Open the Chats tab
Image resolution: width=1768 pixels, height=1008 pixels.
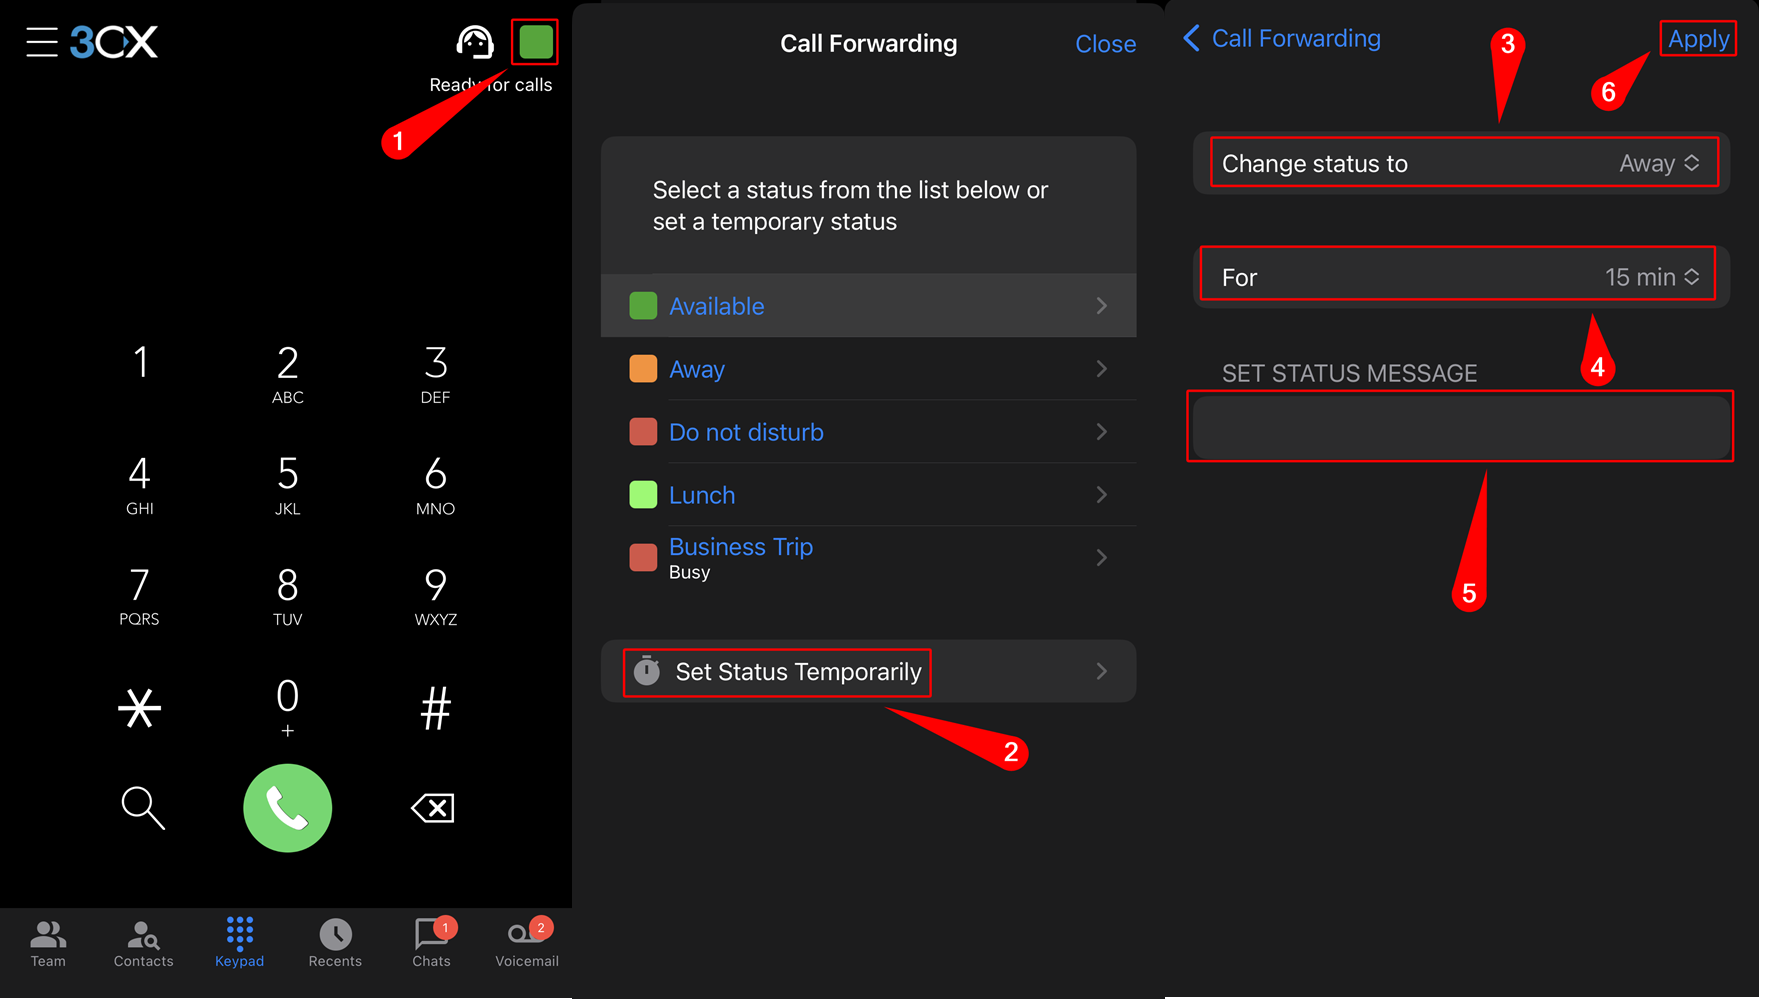coord(431,941)
